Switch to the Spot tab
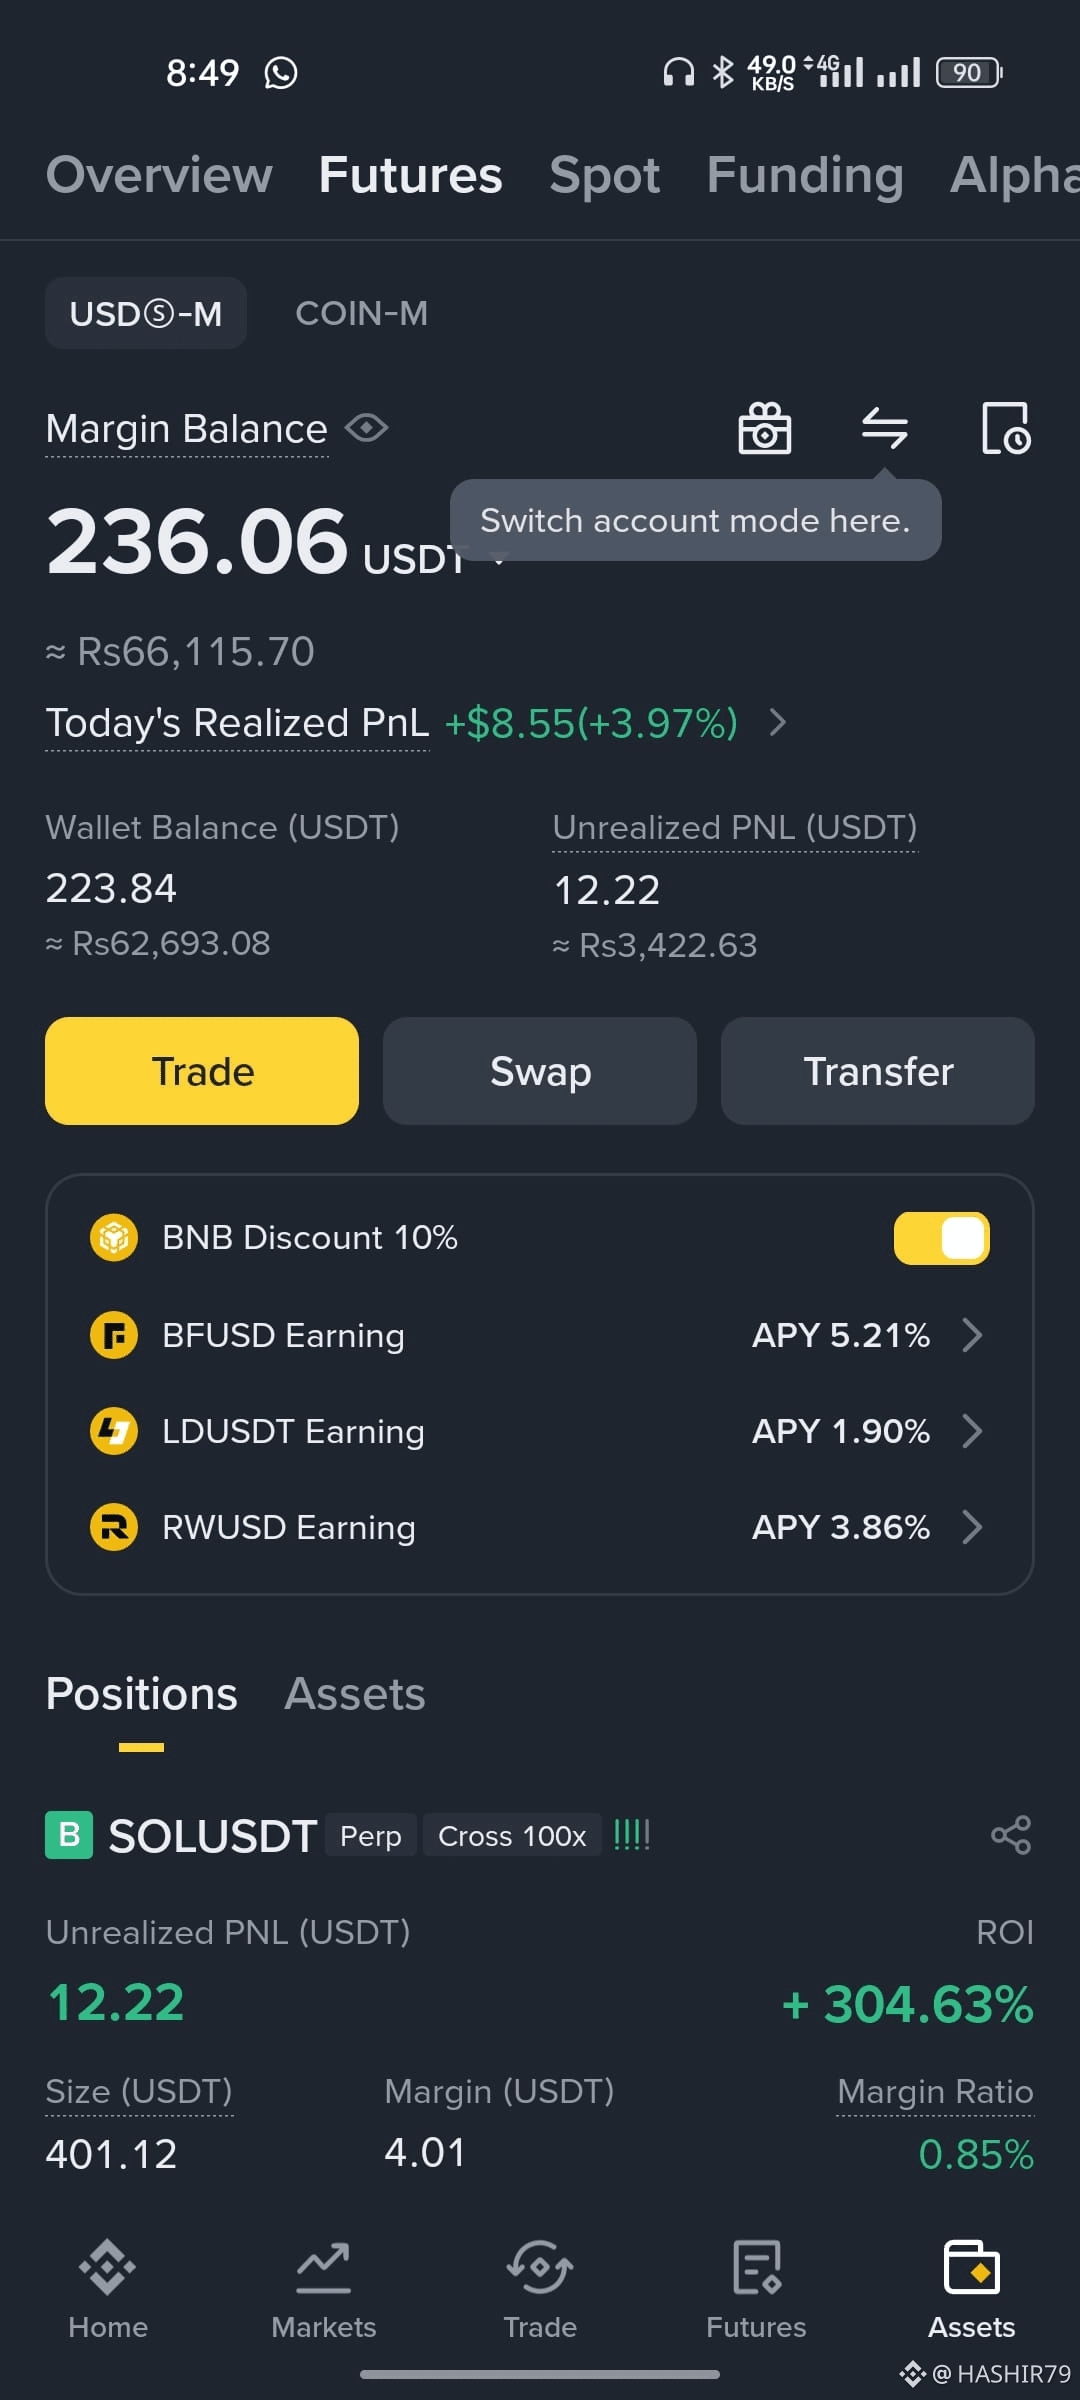 click(x=604, y=175)
